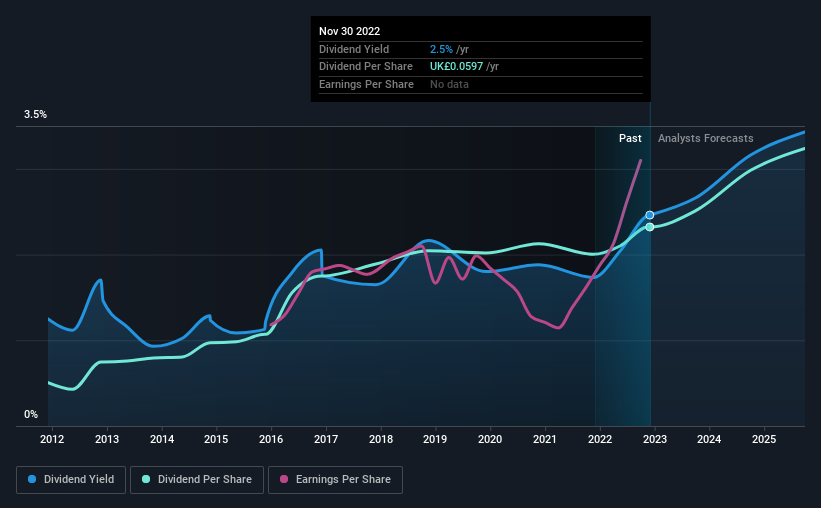Screen dimensions: 821x508
Task: Click the UK£0.0597 tooltip value
Action: pos(456,67)
